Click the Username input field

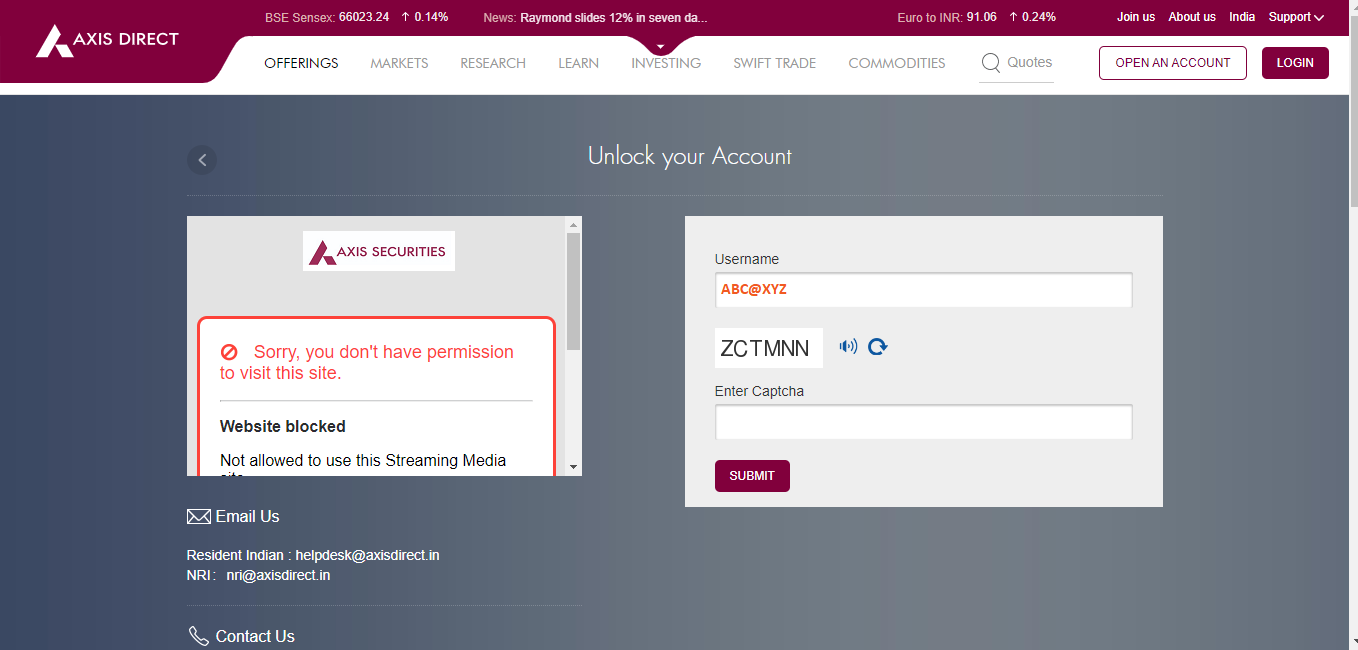923,290
